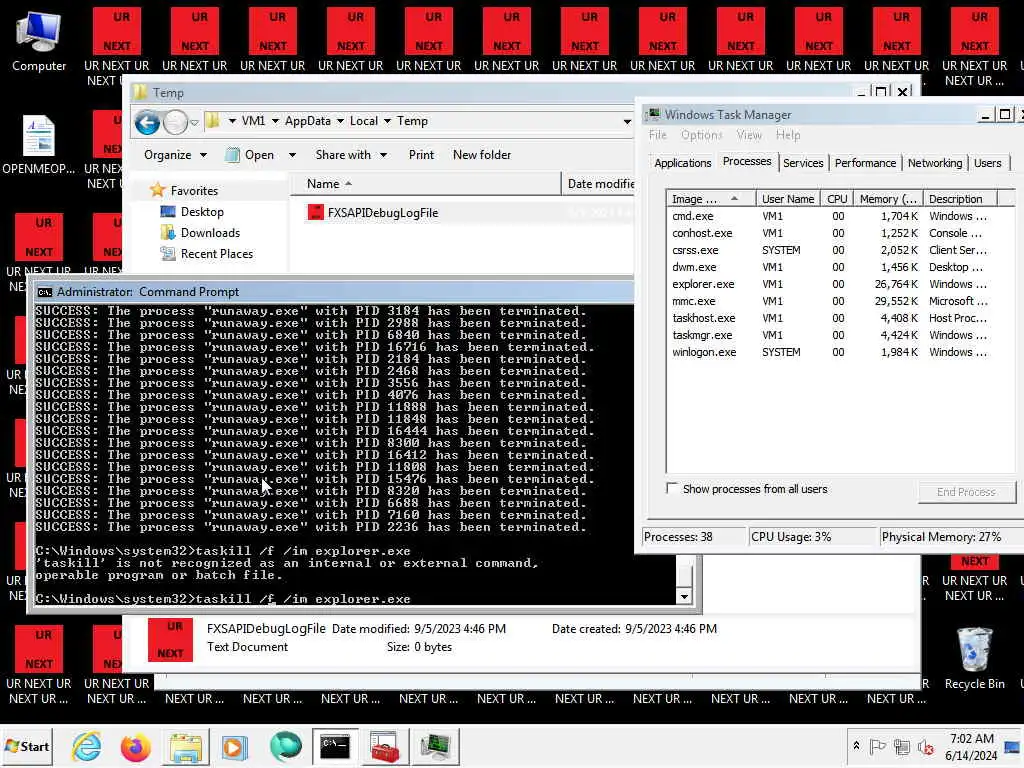Click the Open button in Explorer toolbar
The image size is (1024, 768).
251,155
